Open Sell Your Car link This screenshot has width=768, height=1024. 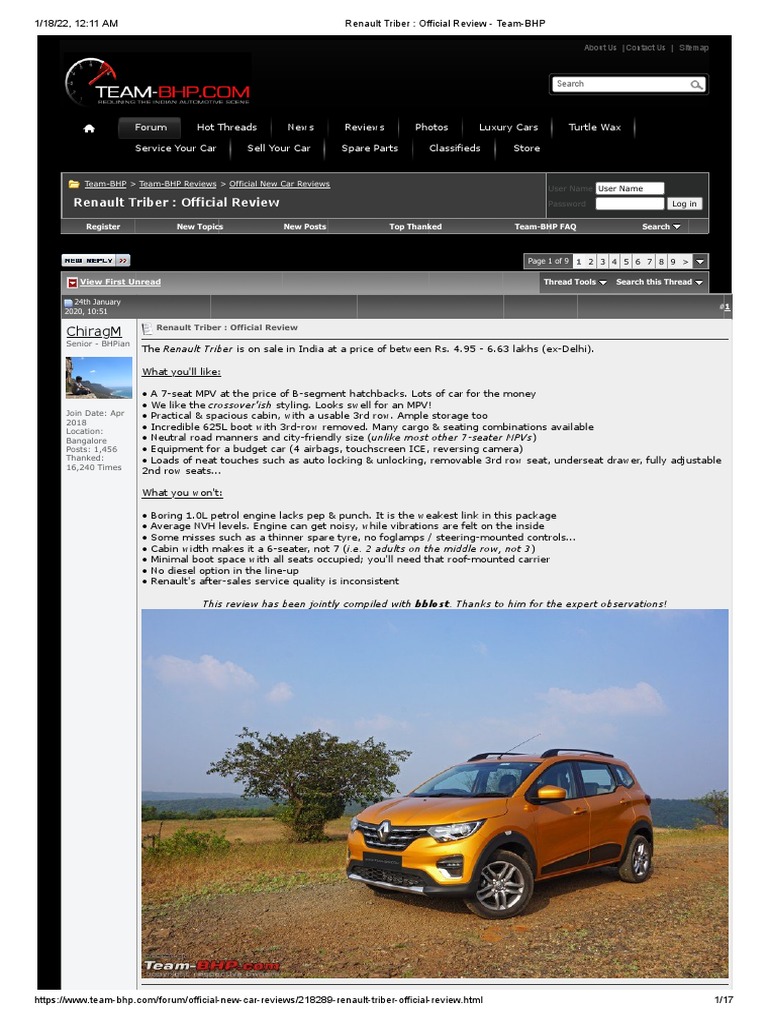point(279,148)
